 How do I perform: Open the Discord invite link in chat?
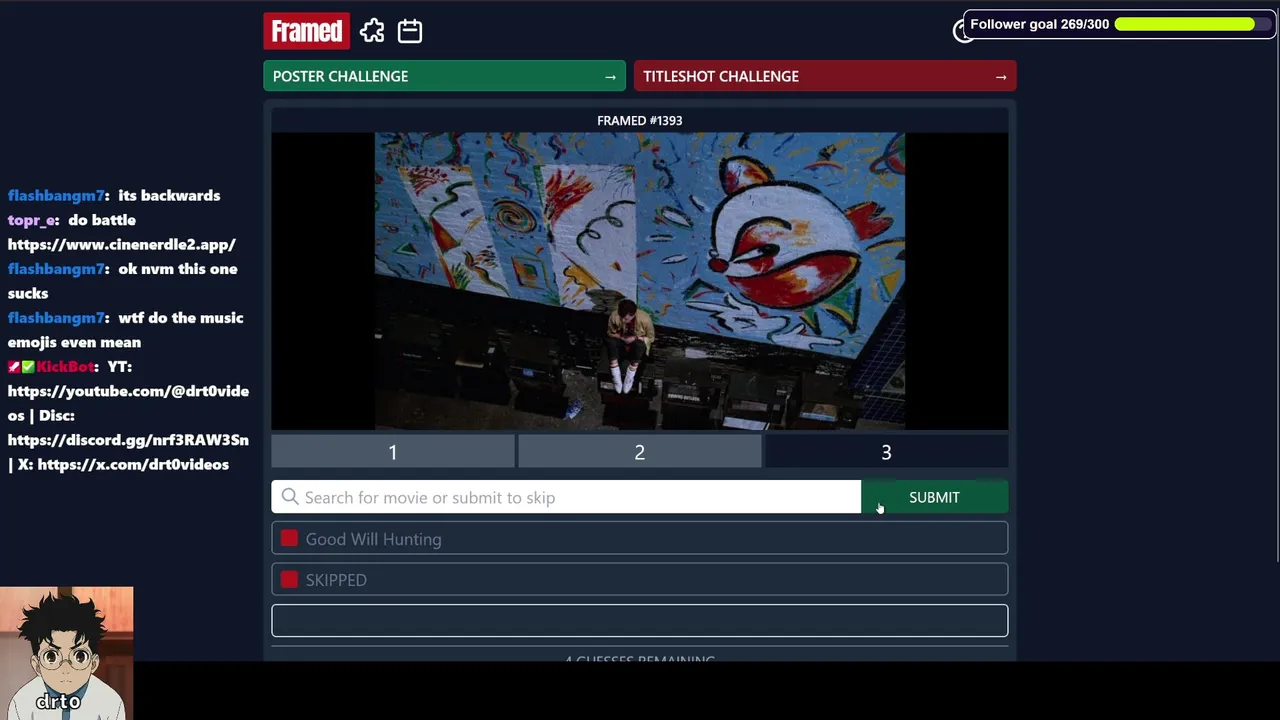(x=128, y=440)
